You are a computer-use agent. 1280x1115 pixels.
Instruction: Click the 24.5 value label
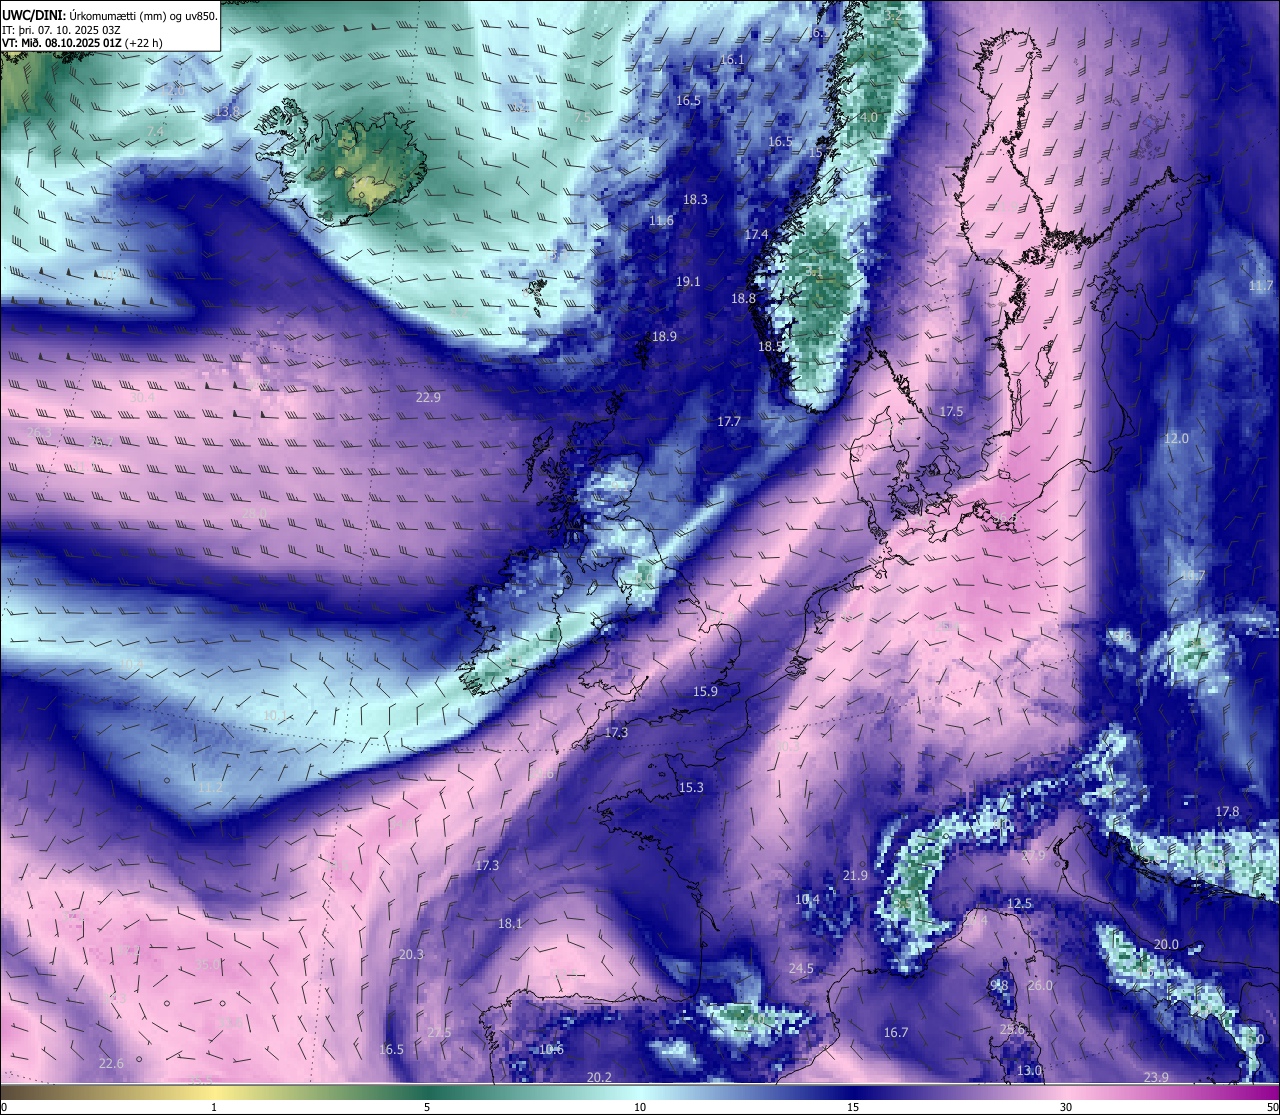801,969
